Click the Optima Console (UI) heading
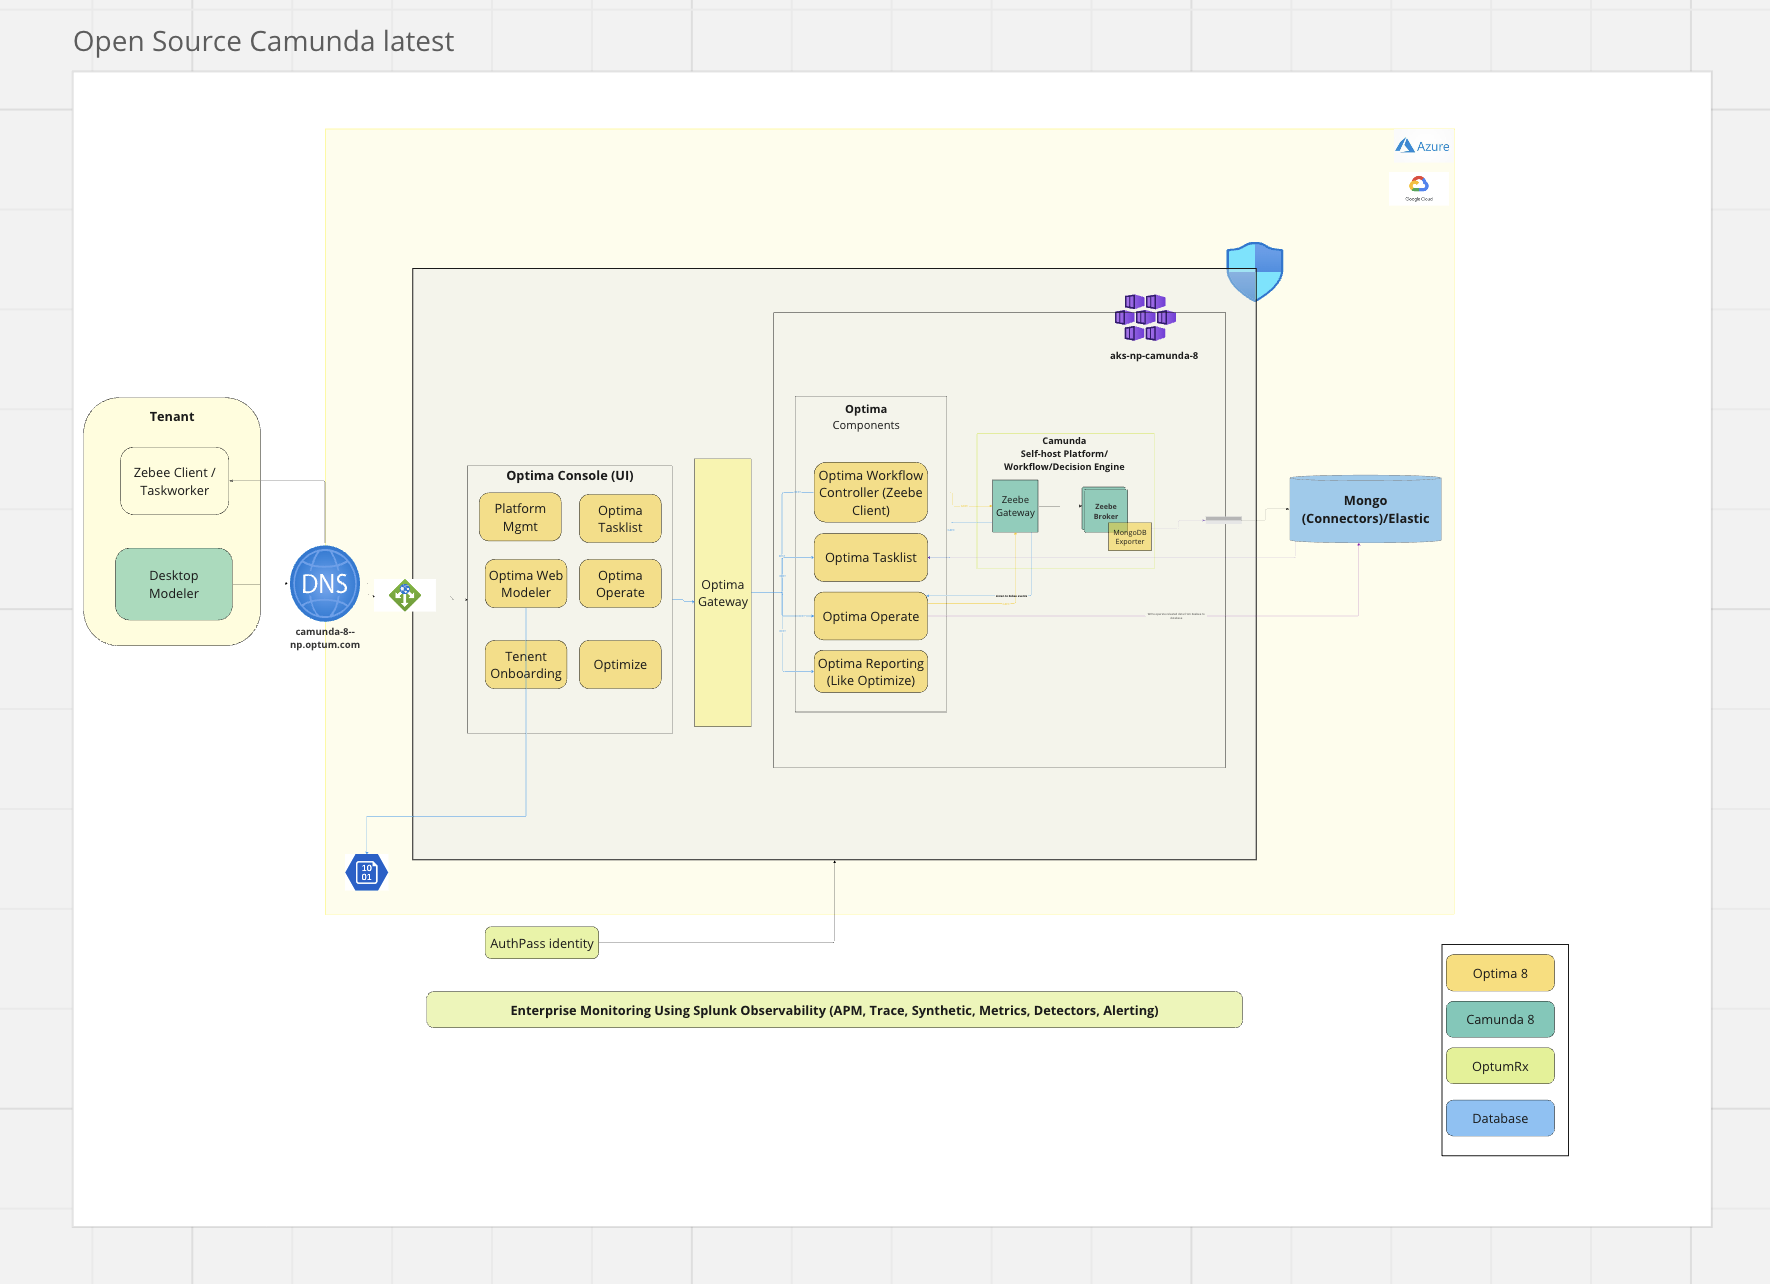 click(x=570, y=476)
